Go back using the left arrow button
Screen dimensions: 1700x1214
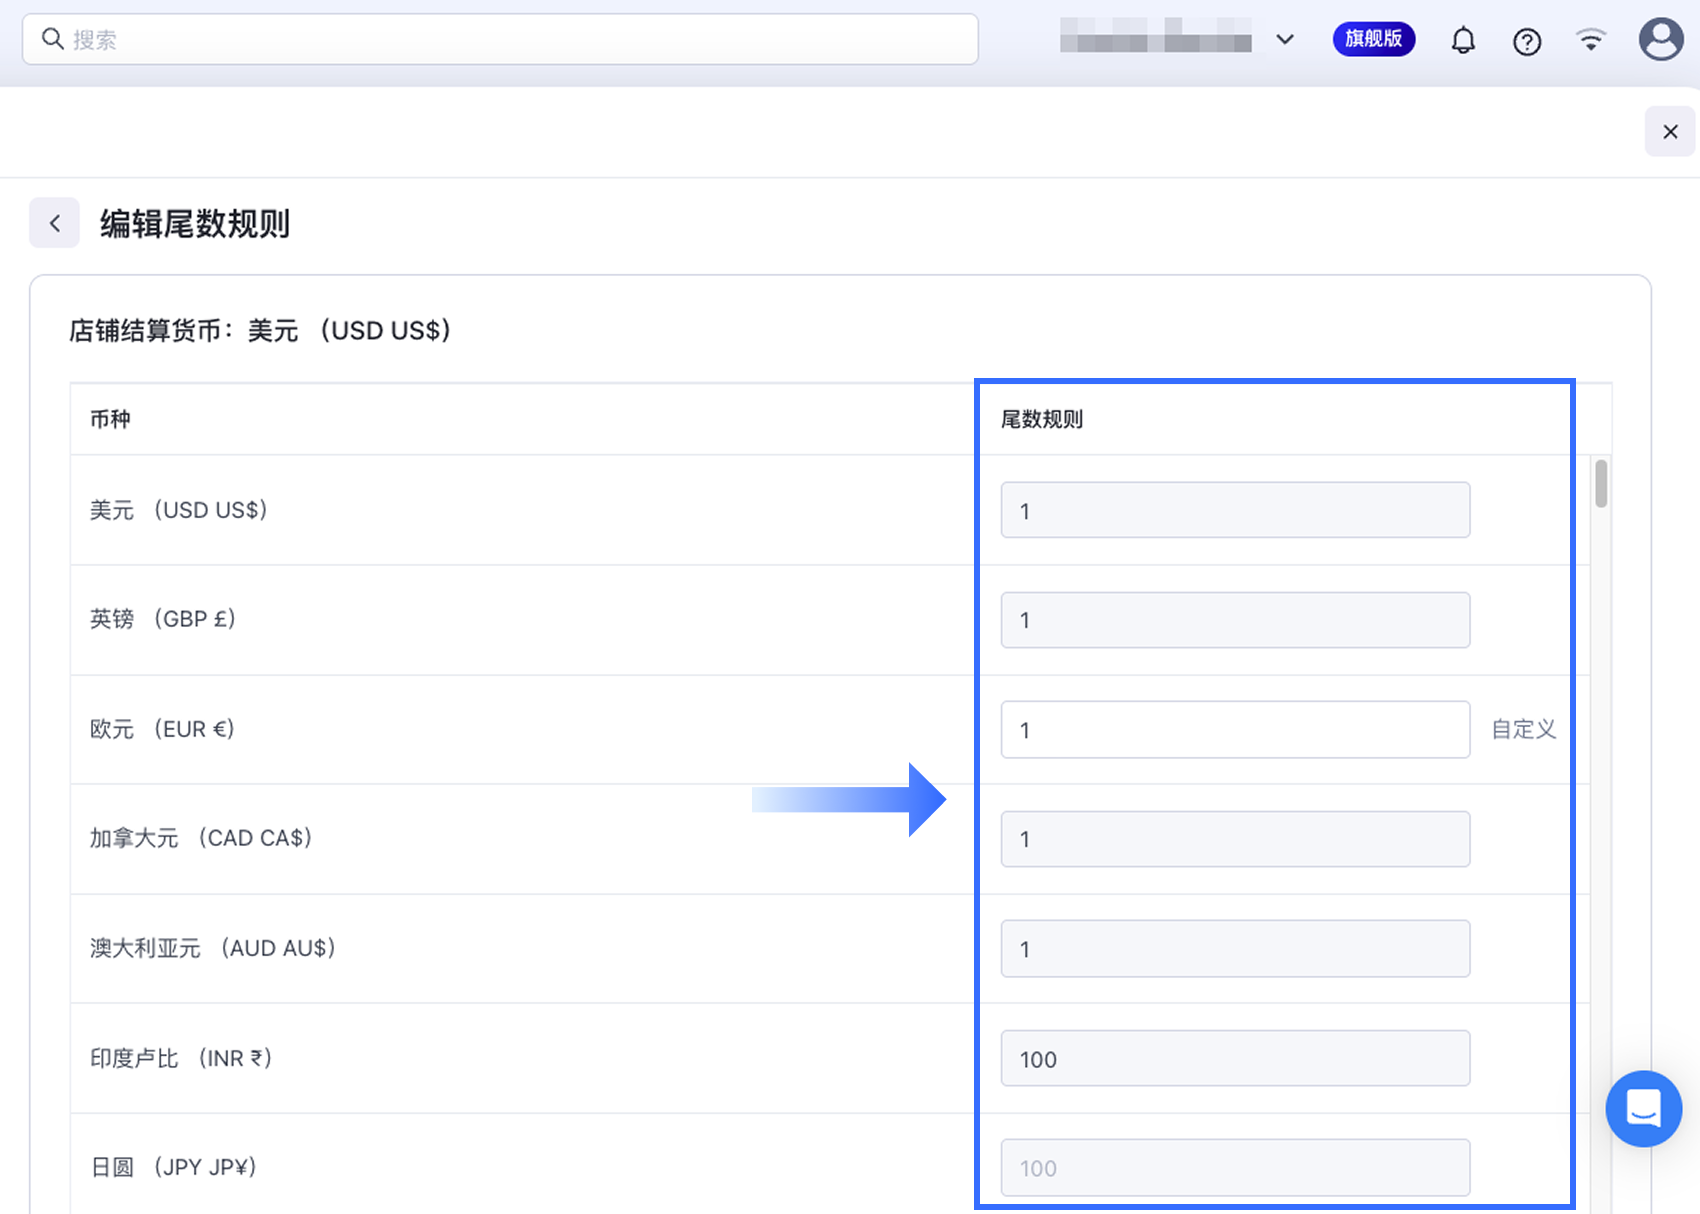click(x=55, y=223)
